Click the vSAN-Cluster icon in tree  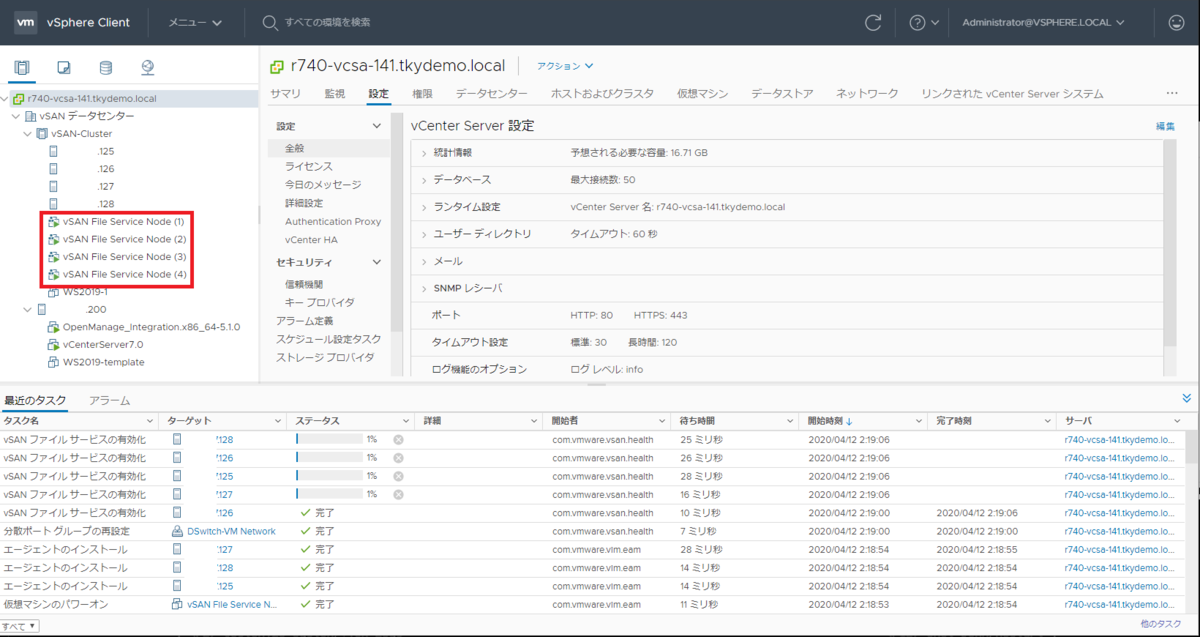(x=42, y=134)
